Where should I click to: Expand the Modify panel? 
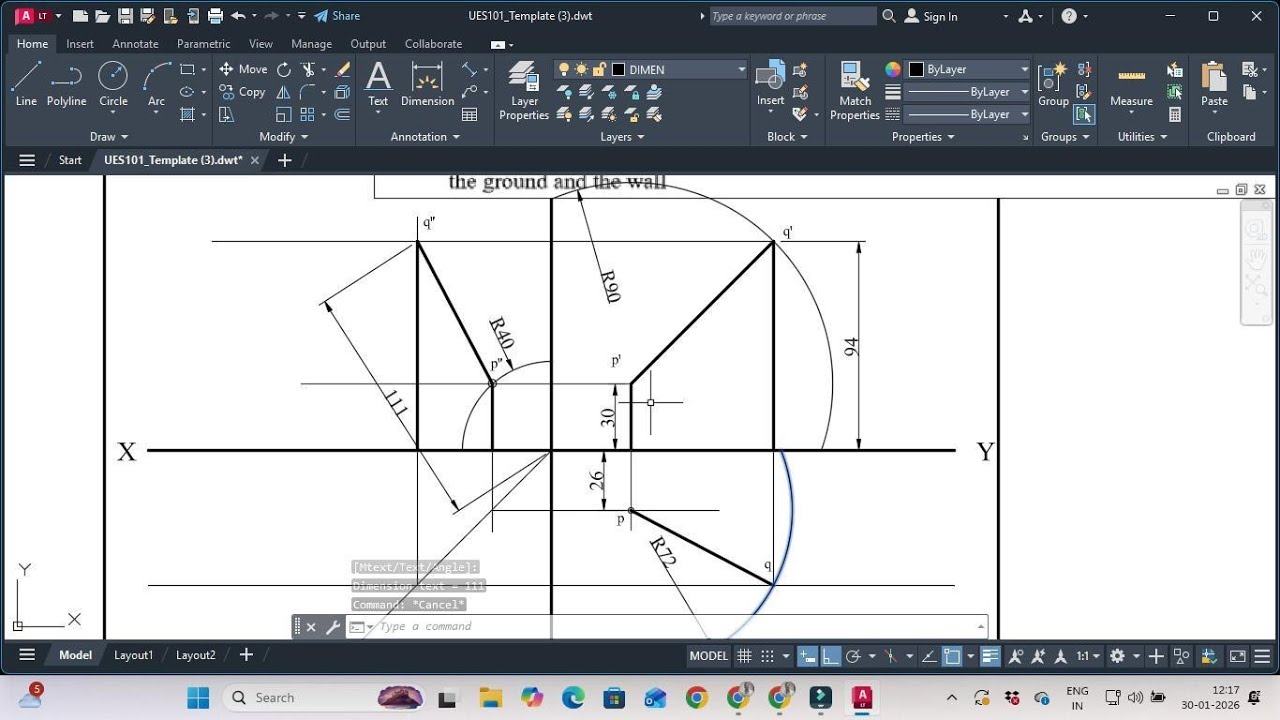283,137
